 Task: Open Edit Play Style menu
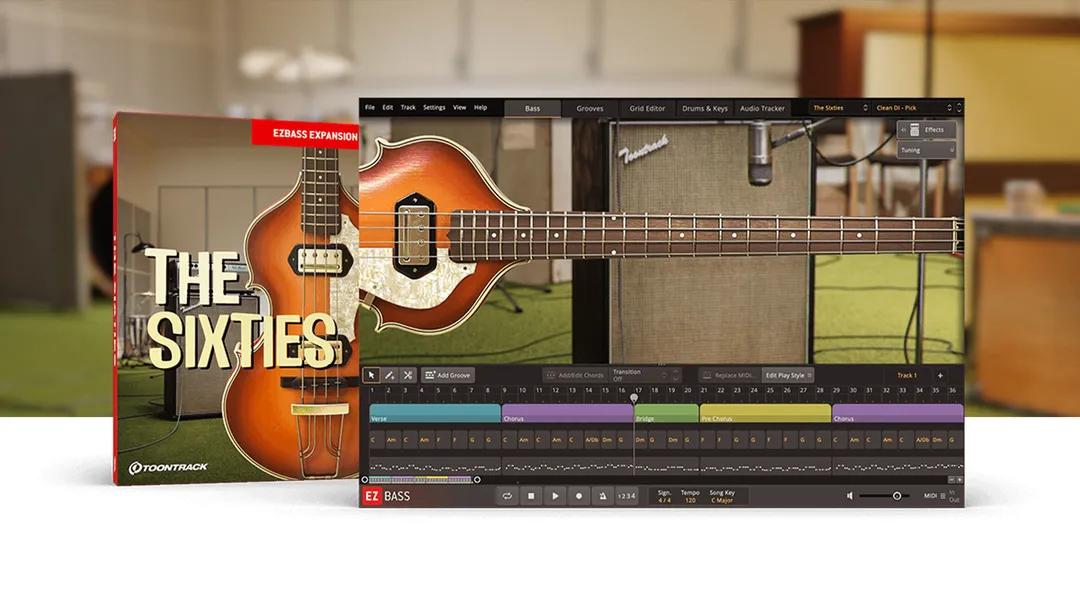point(789,375)
